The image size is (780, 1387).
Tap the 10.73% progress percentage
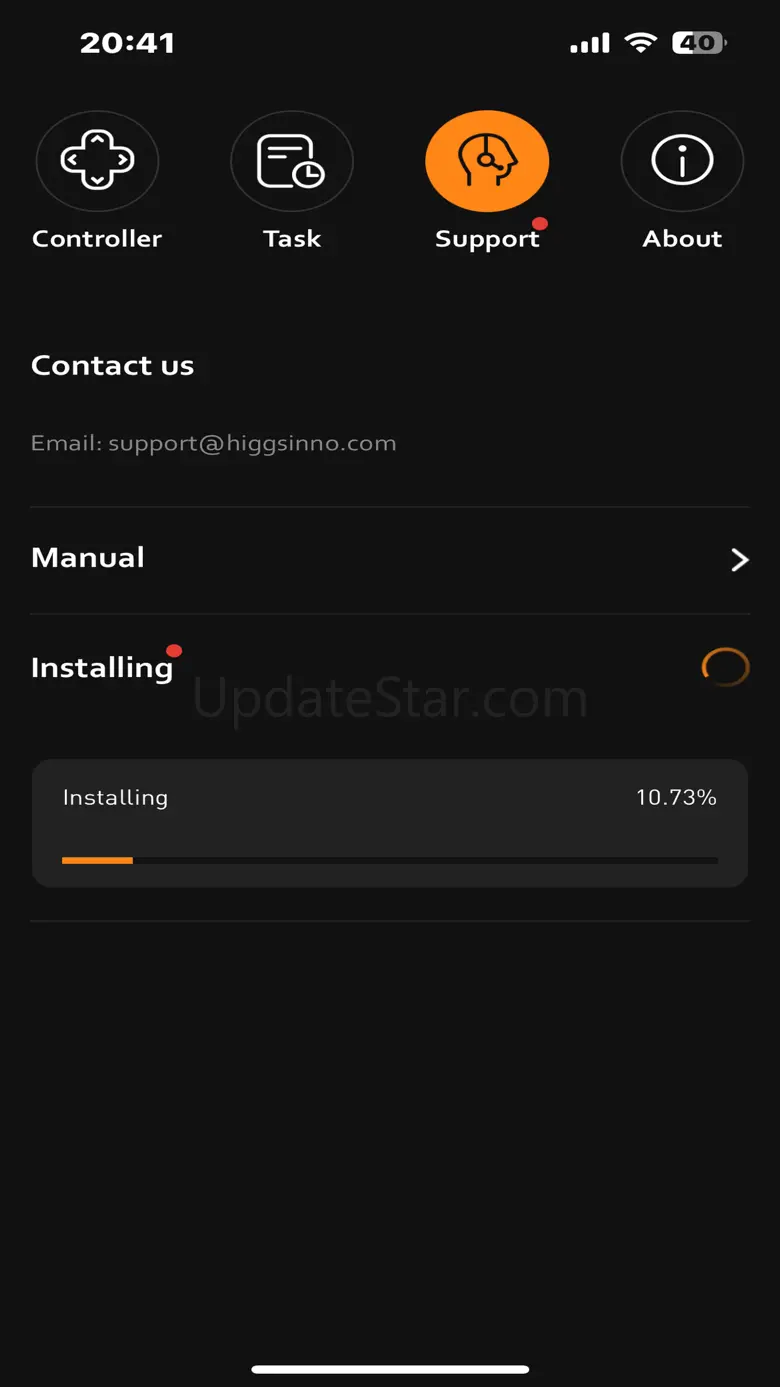[676, 797]
